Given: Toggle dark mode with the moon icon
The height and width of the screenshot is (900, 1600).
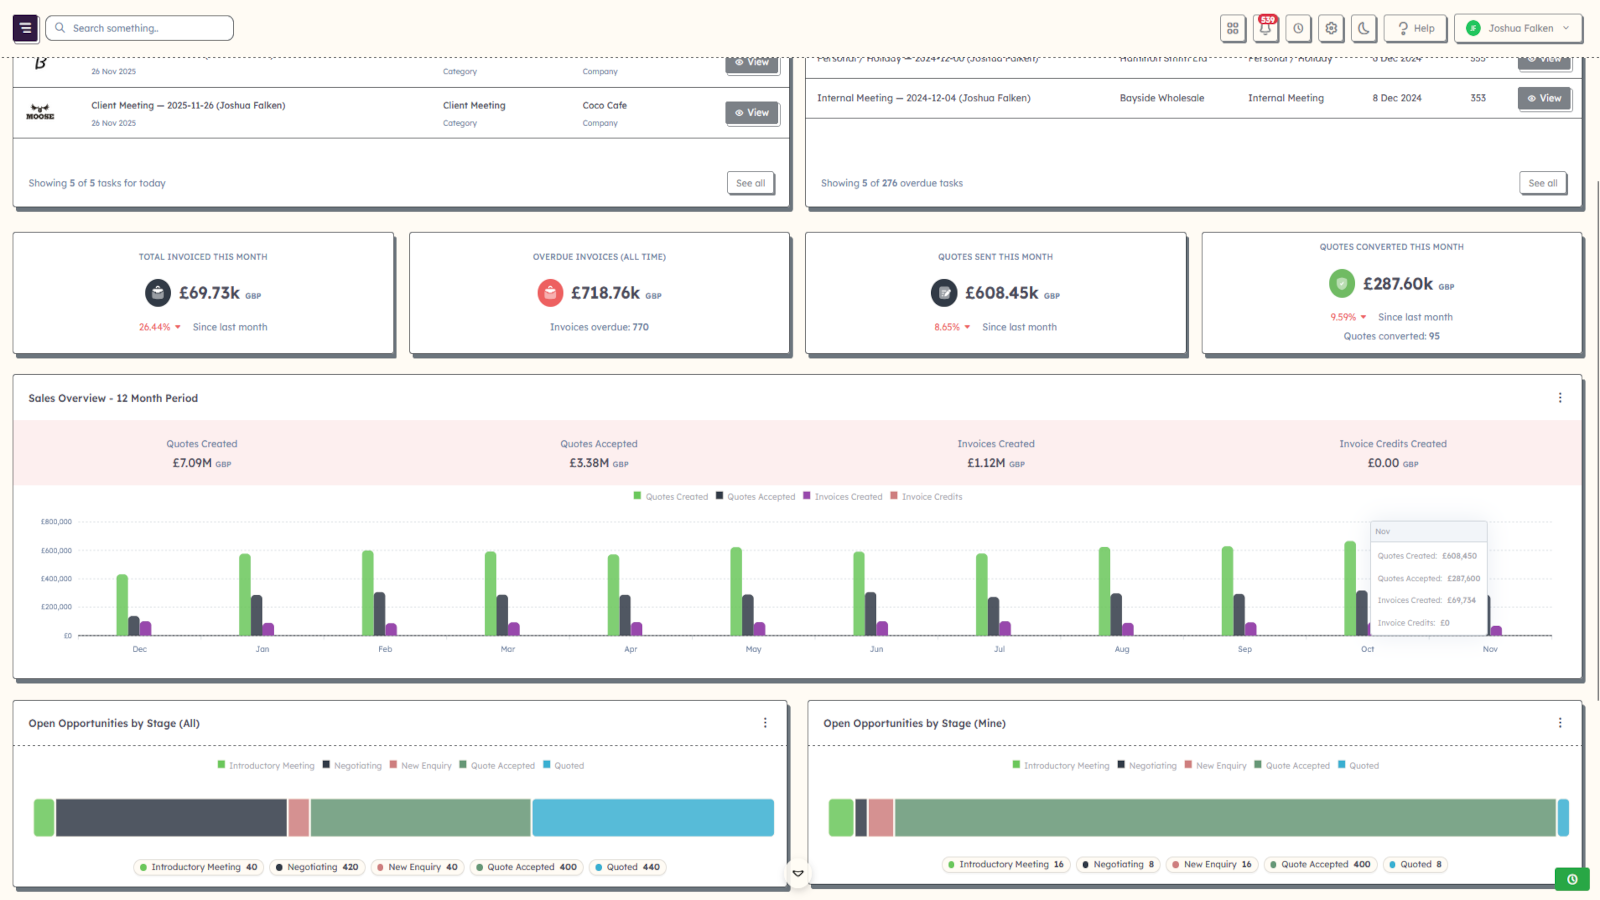Looking at the screenshot, I should (1364, 28).
